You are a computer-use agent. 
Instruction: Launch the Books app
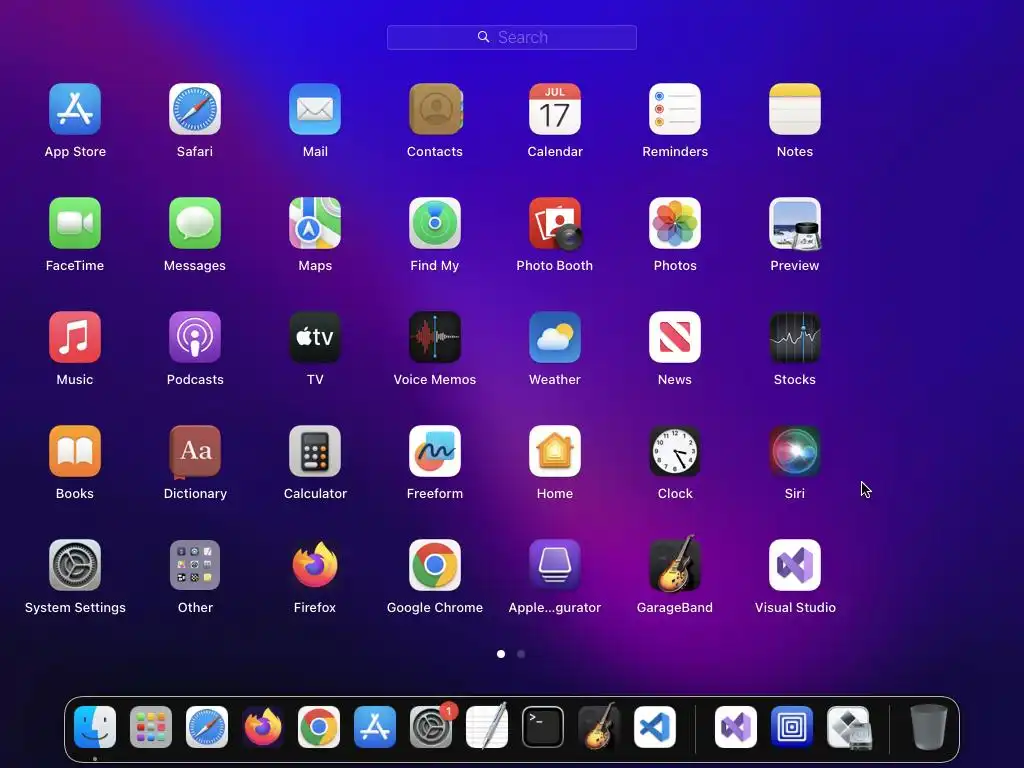click(74, 451)
